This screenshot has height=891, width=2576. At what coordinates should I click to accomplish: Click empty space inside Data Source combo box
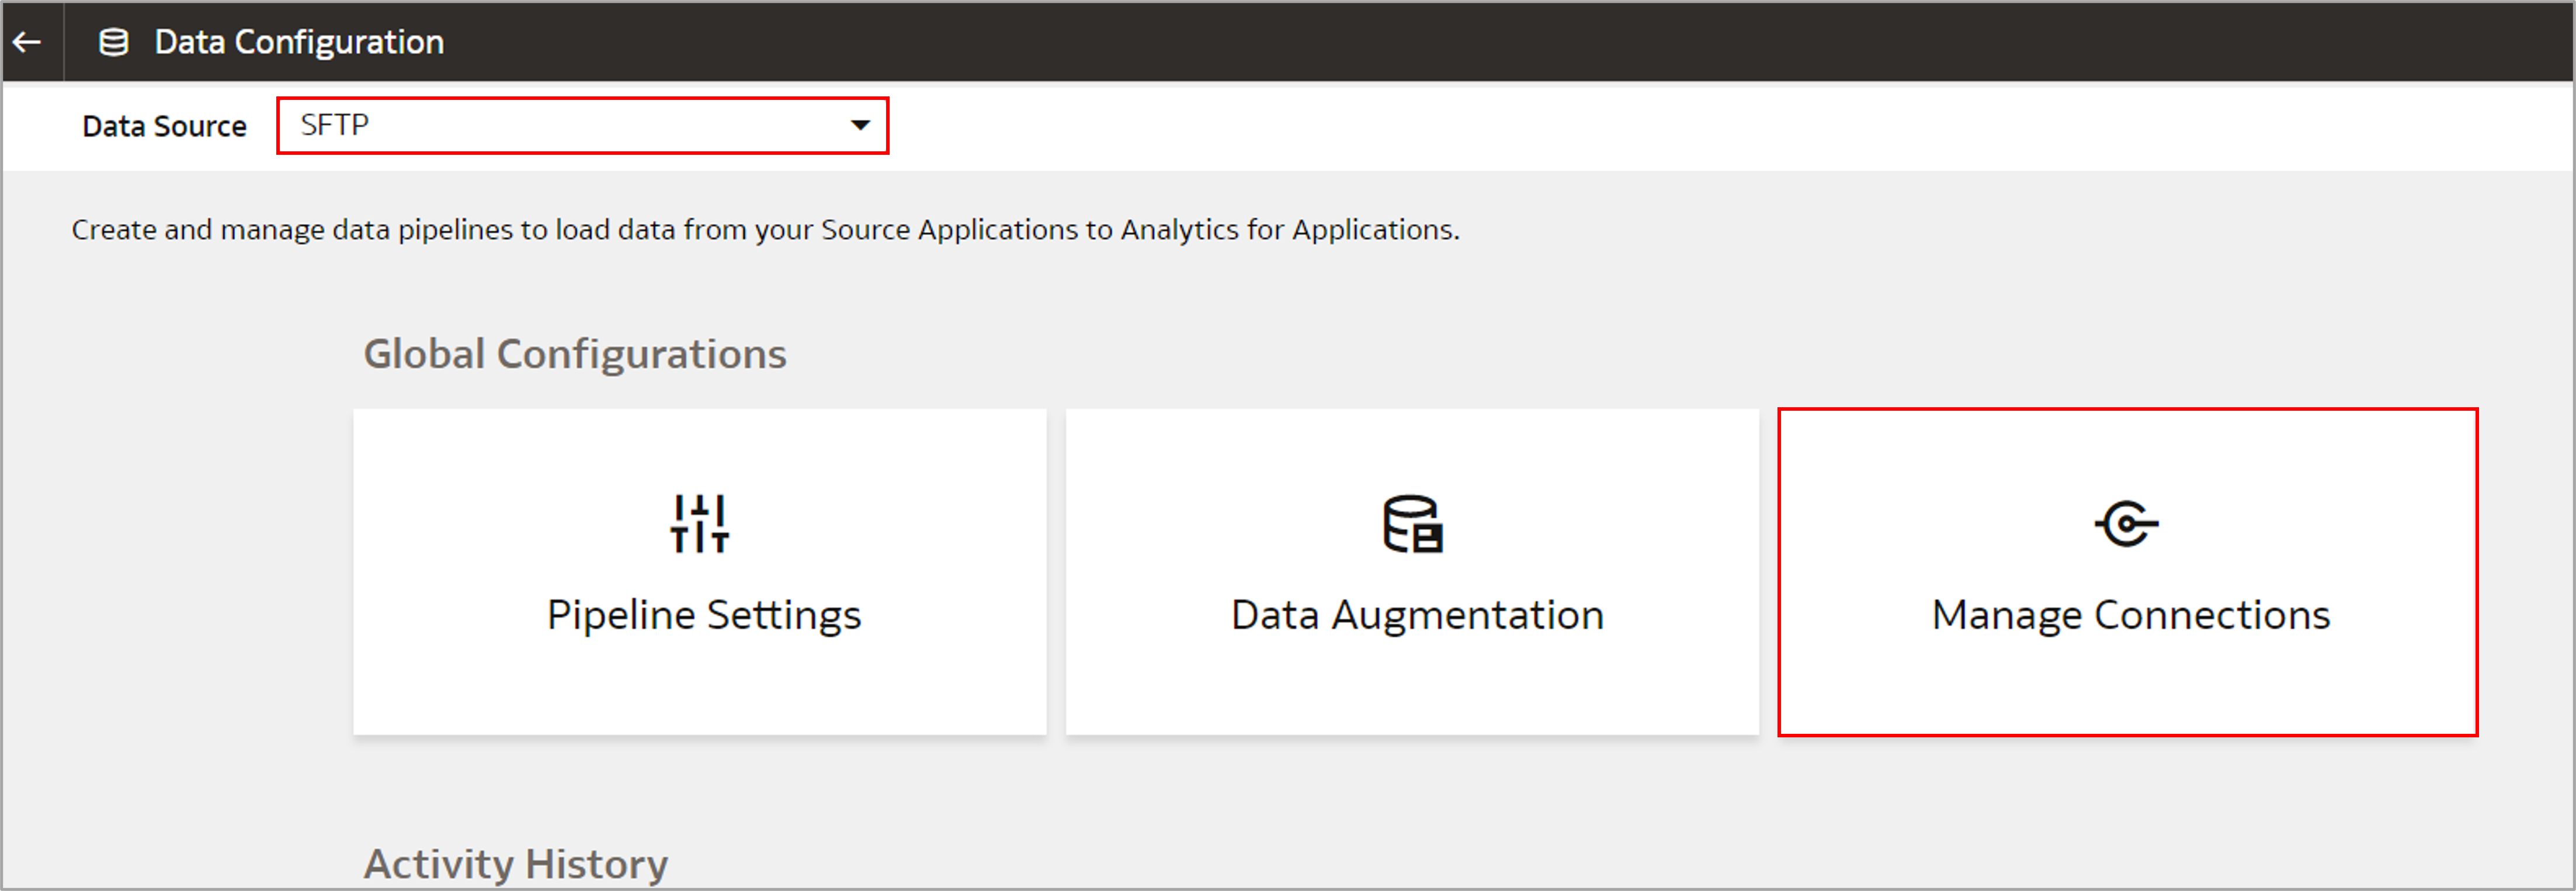(x=600, y=126)
